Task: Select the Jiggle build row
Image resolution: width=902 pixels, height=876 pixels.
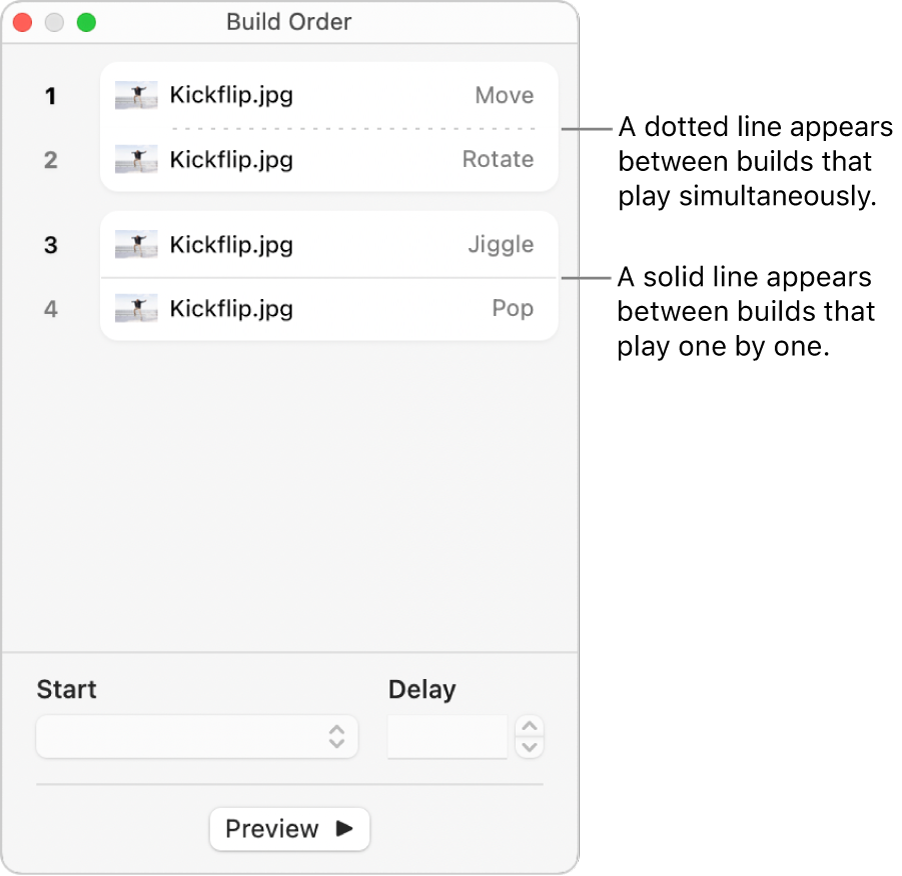Action: click(x=328, y=245)
